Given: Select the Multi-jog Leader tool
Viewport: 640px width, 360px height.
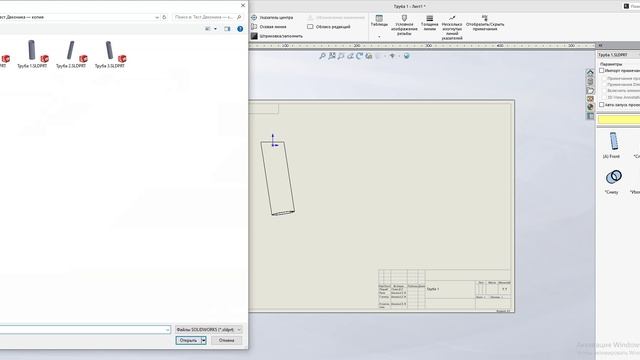Looking at the screenshot, I should point(452,28).
